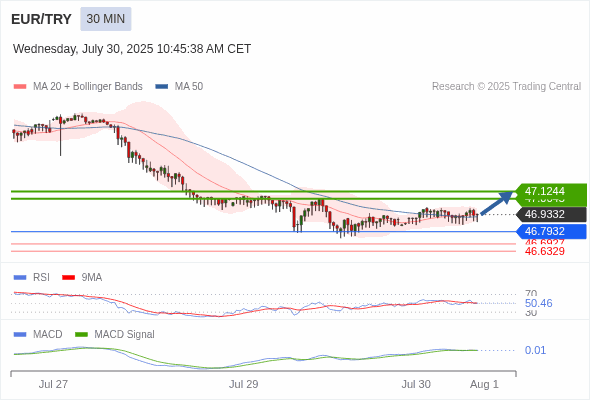Click the RSI value 50.46
This screenshot has height=400, width=590.
pyautogui.click(x=538, y=303)
